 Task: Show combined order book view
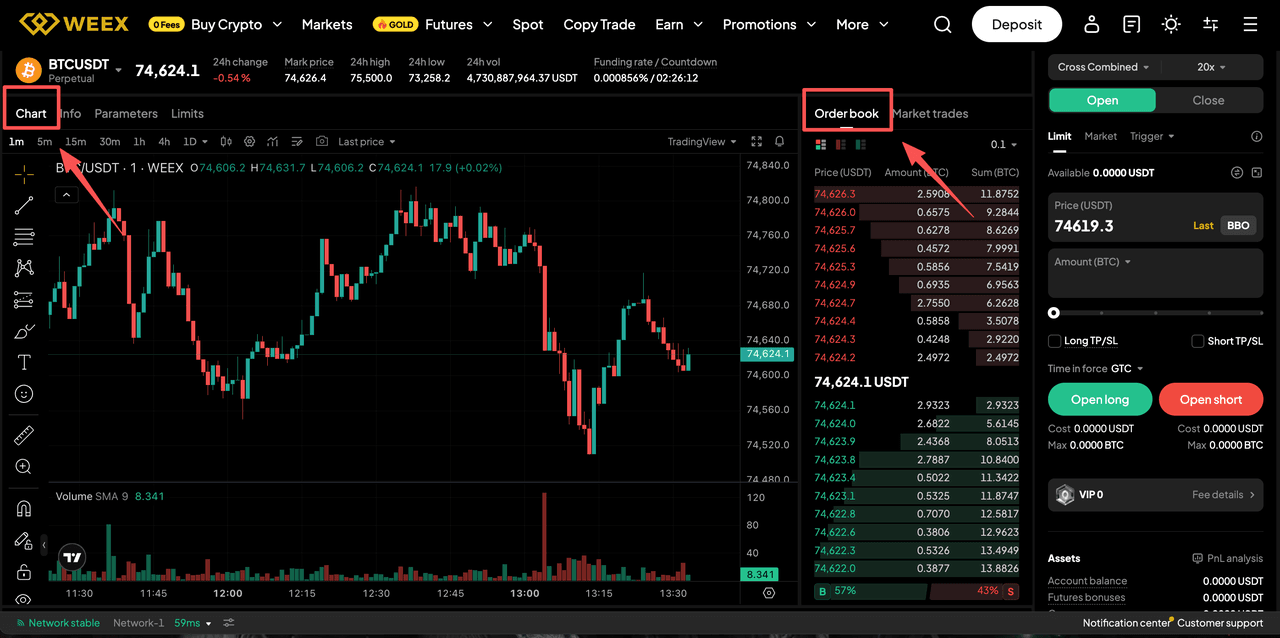821,145
